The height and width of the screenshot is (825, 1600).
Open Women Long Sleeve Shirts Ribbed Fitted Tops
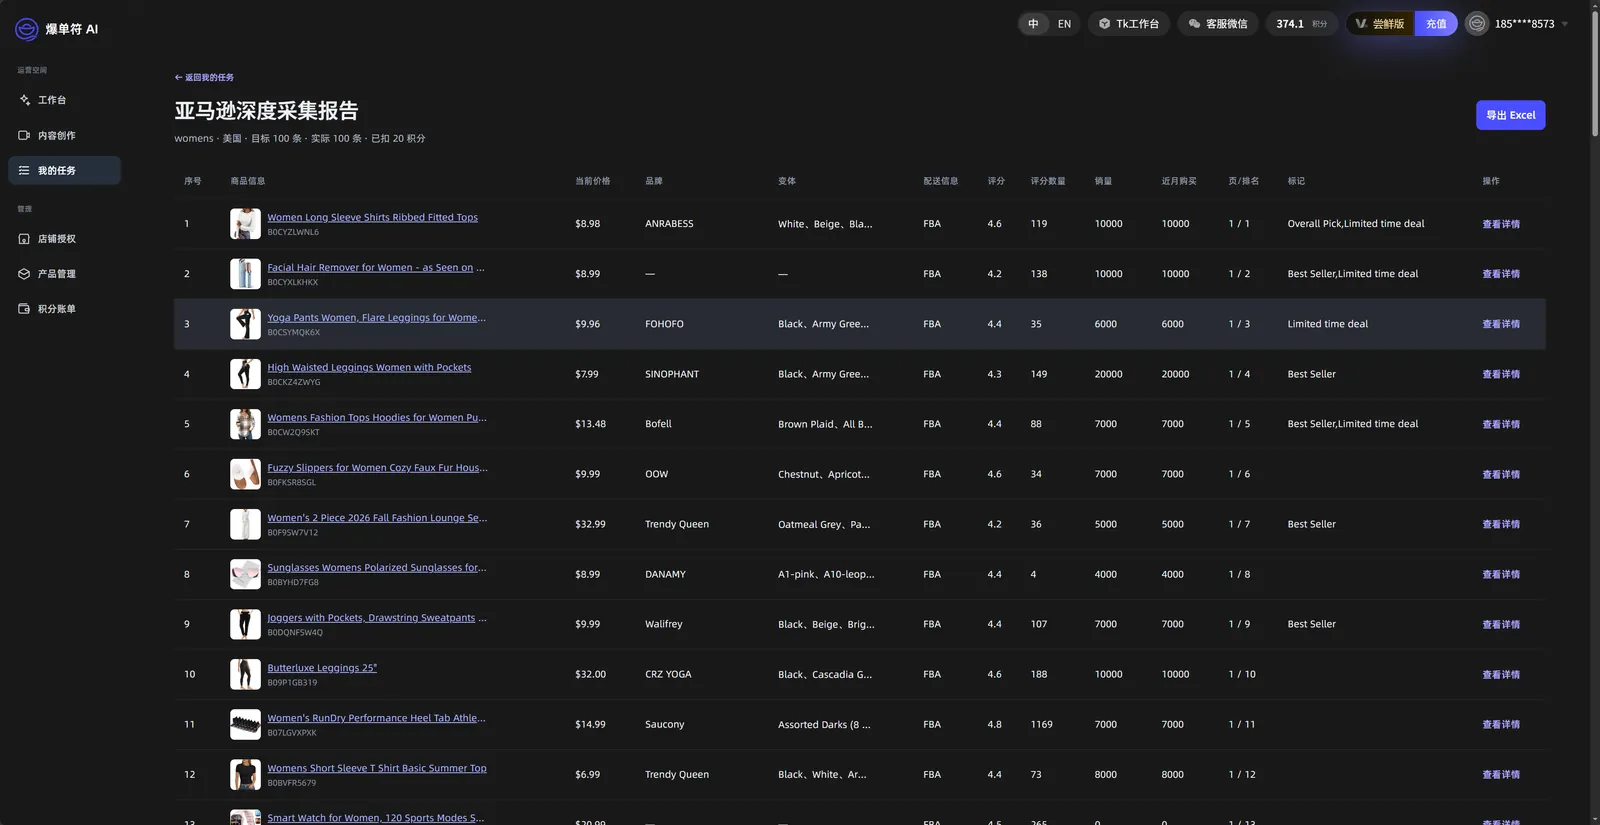point(372,217)
